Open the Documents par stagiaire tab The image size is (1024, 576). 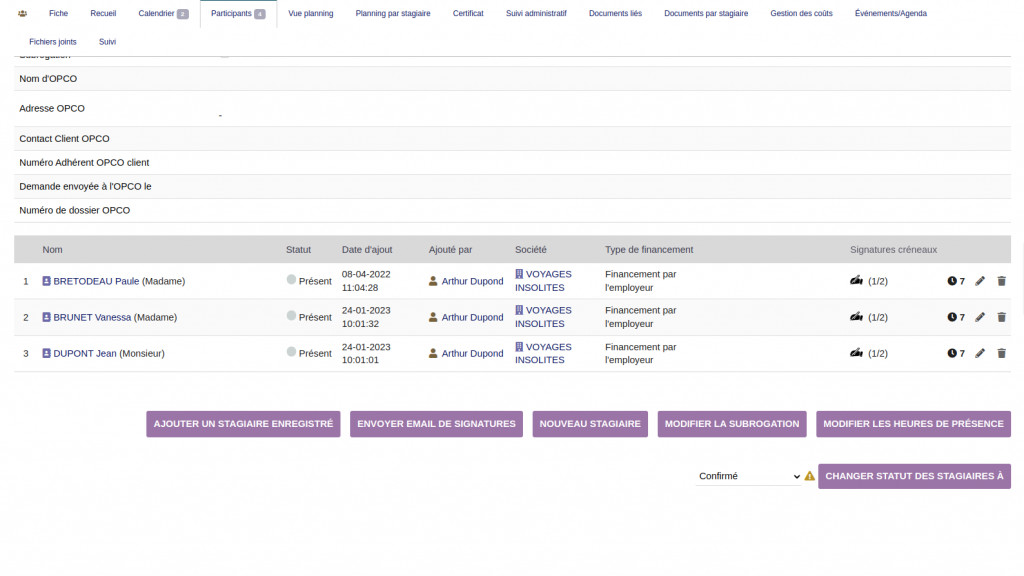(x=706, y=13)
